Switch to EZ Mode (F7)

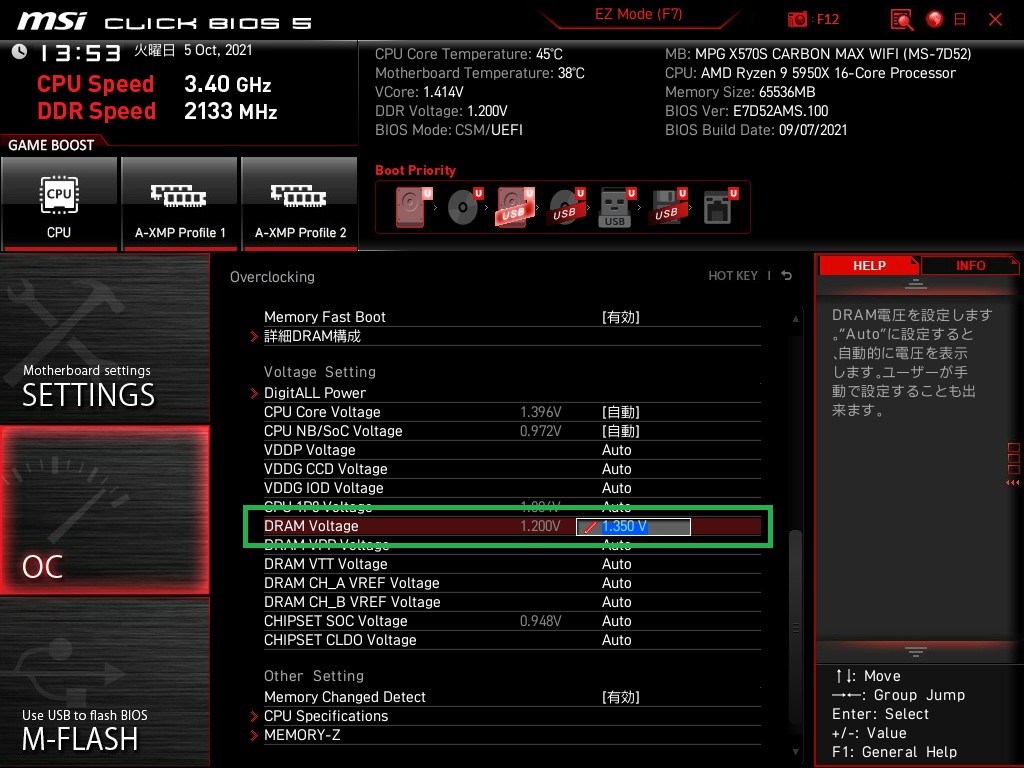point(638,14)
